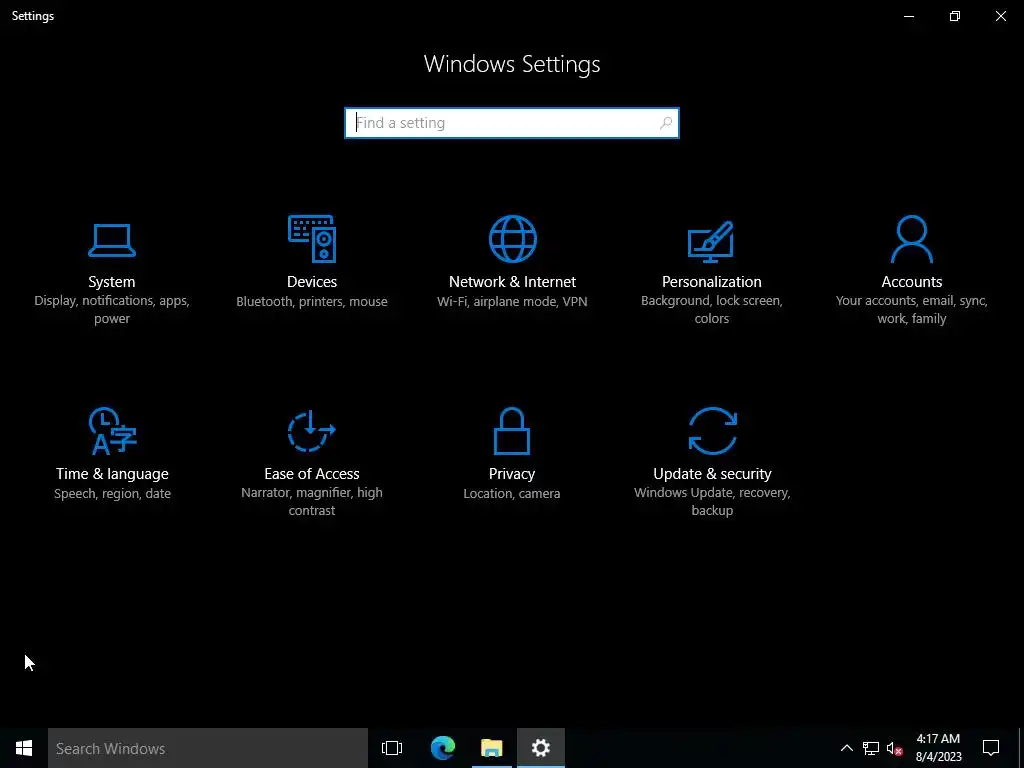Click the Network & Internet title
1024x768 pixels.
pyautogui.click(x=513, y=281)
